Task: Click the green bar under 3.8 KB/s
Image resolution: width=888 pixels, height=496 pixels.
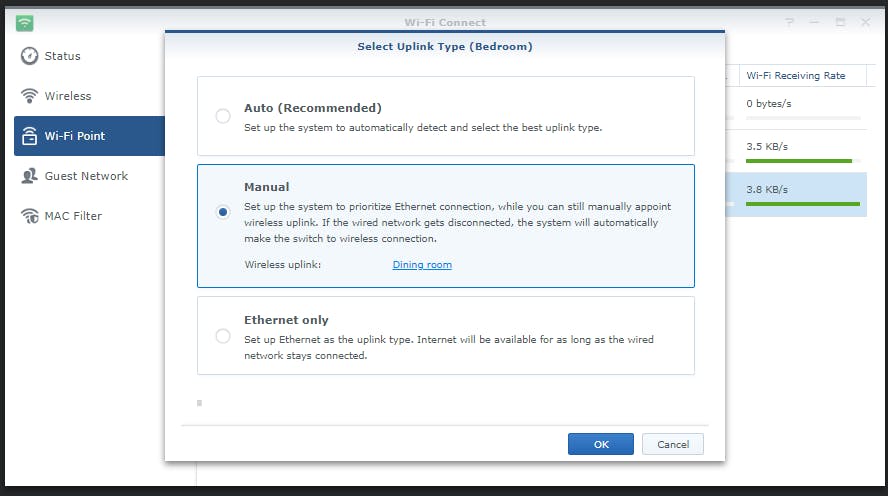Action: pos(802,204)
